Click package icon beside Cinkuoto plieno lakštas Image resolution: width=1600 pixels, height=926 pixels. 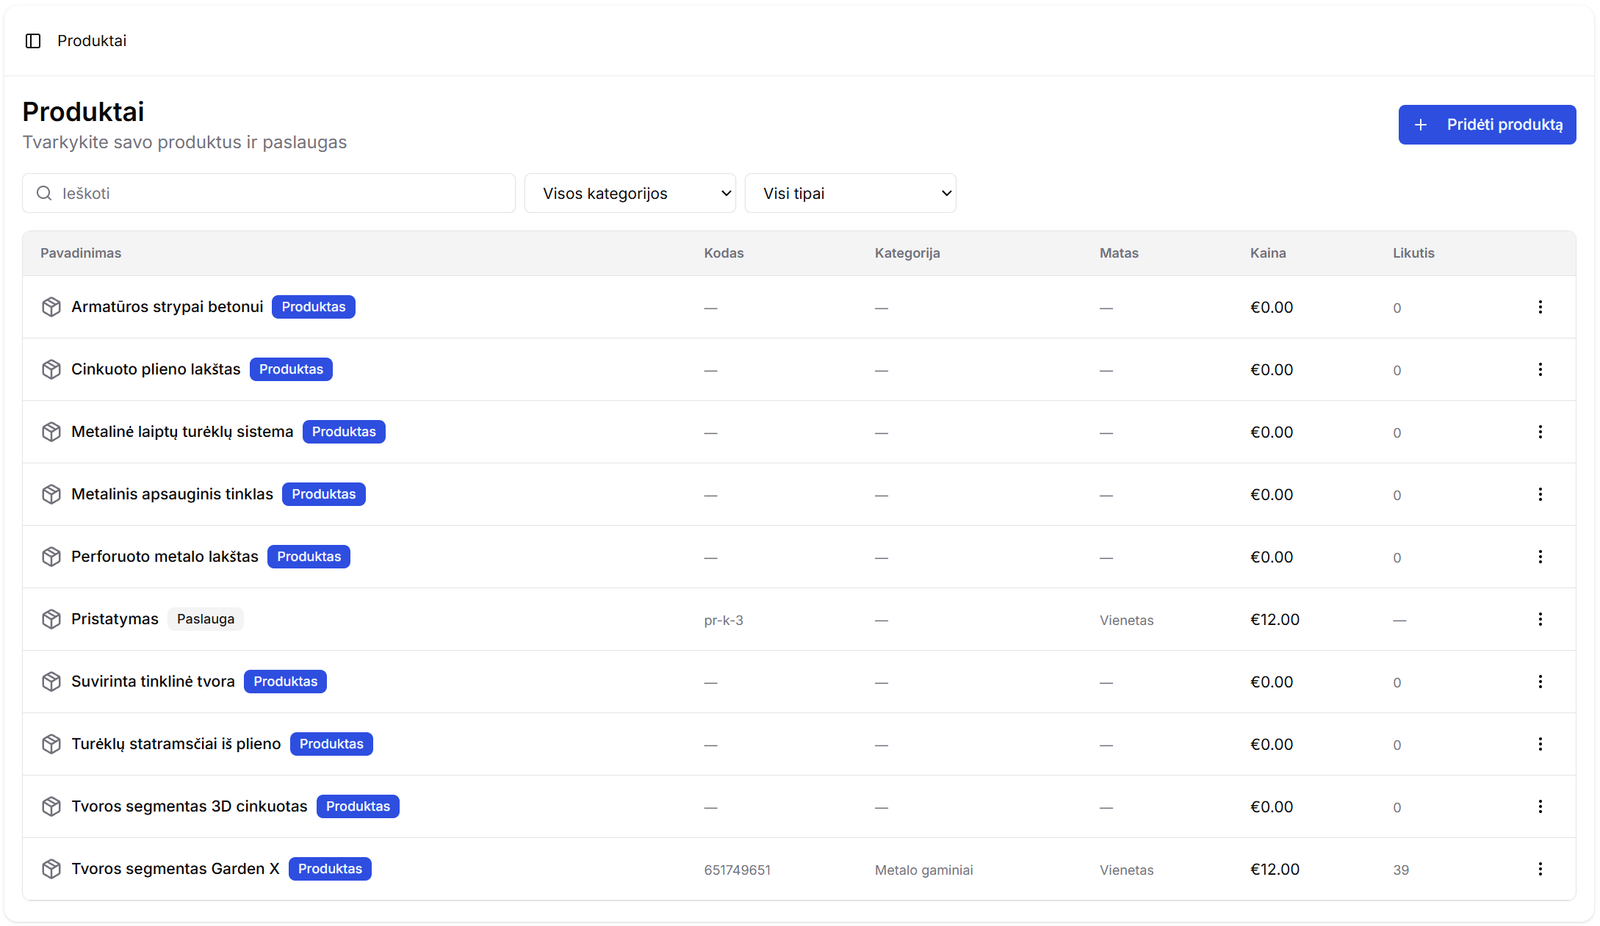[51, 370]
